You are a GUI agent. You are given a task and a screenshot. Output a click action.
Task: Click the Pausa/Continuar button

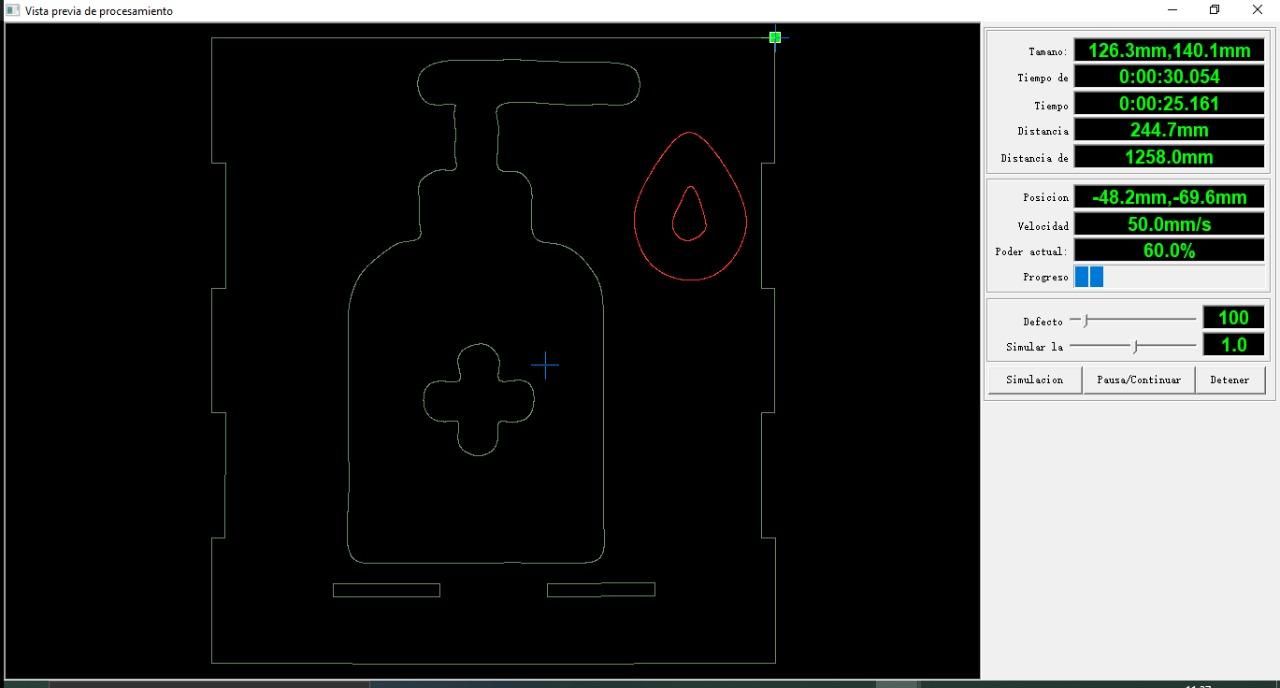[1139, 380]
